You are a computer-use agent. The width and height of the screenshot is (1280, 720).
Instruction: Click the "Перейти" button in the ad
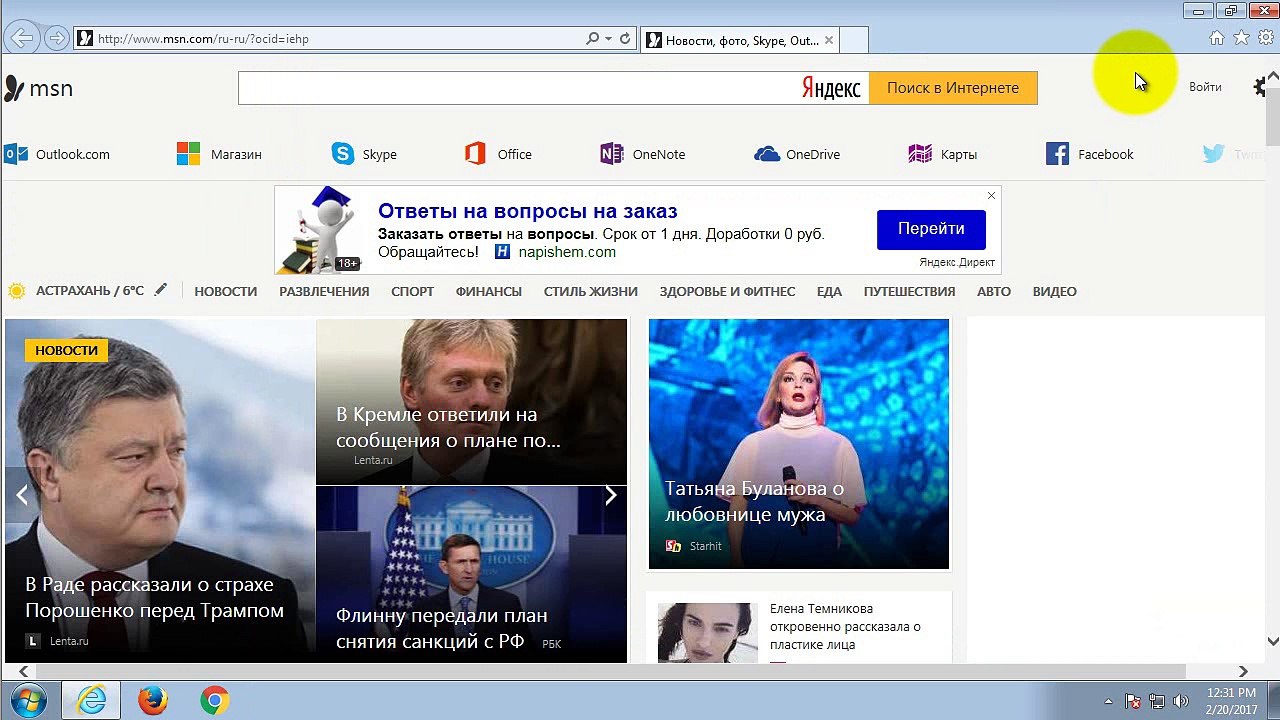[931, 229]
